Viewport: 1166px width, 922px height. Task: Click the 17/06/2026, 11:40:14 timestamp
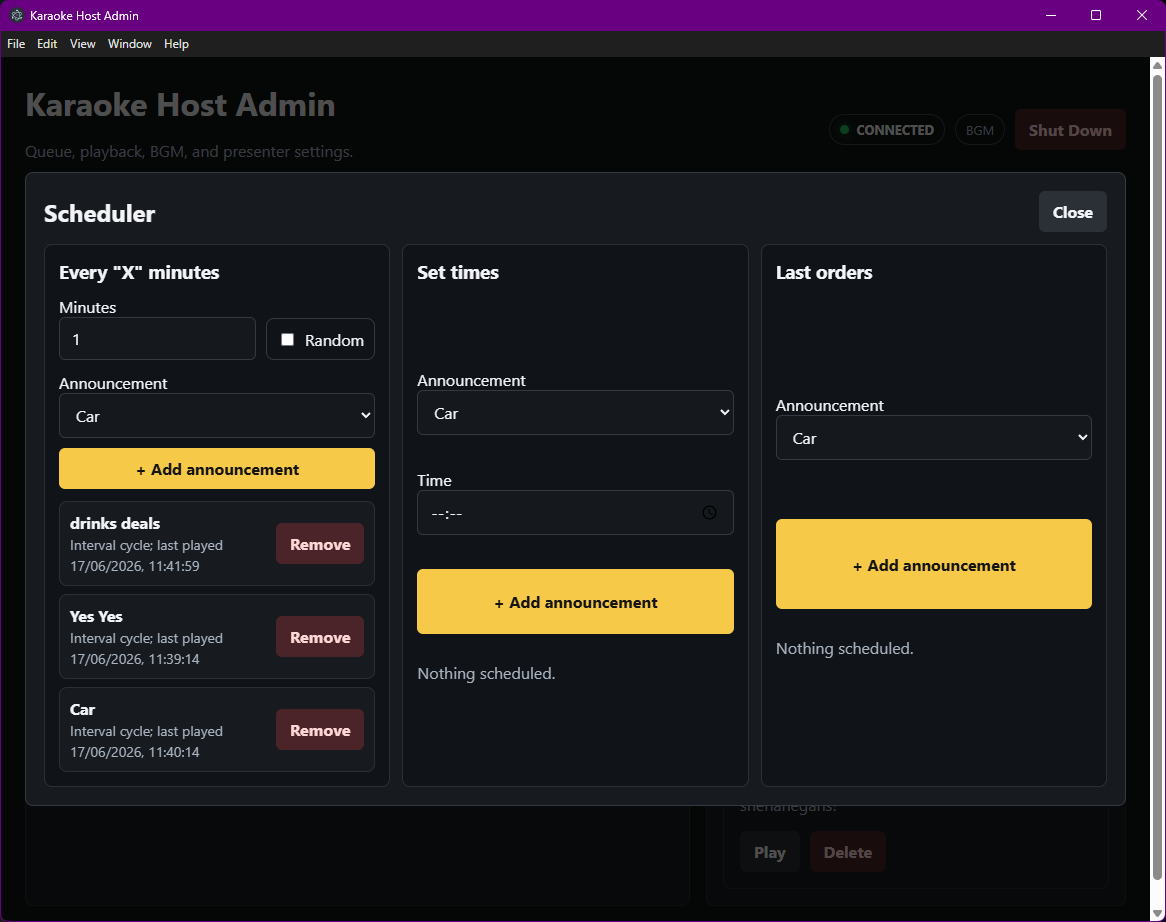tap(135, 752)
